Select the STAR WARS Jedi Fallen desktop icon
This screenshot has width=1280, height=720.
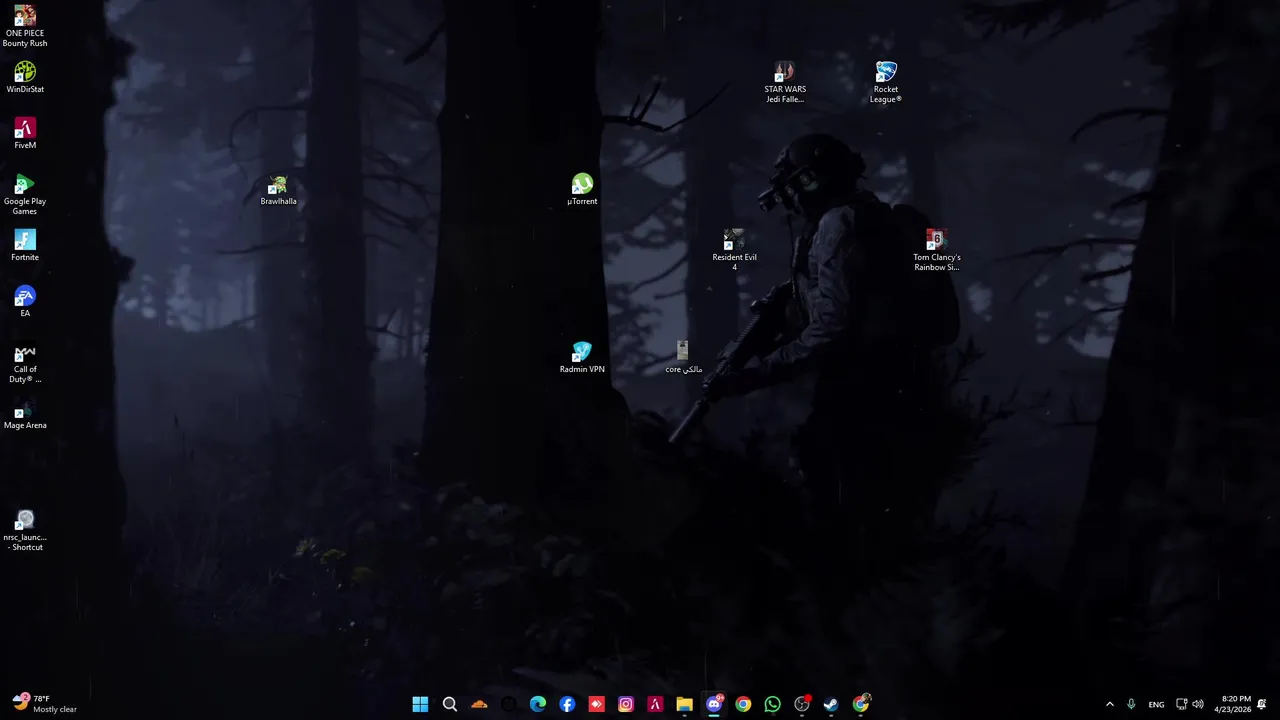[x=785, y=83]
